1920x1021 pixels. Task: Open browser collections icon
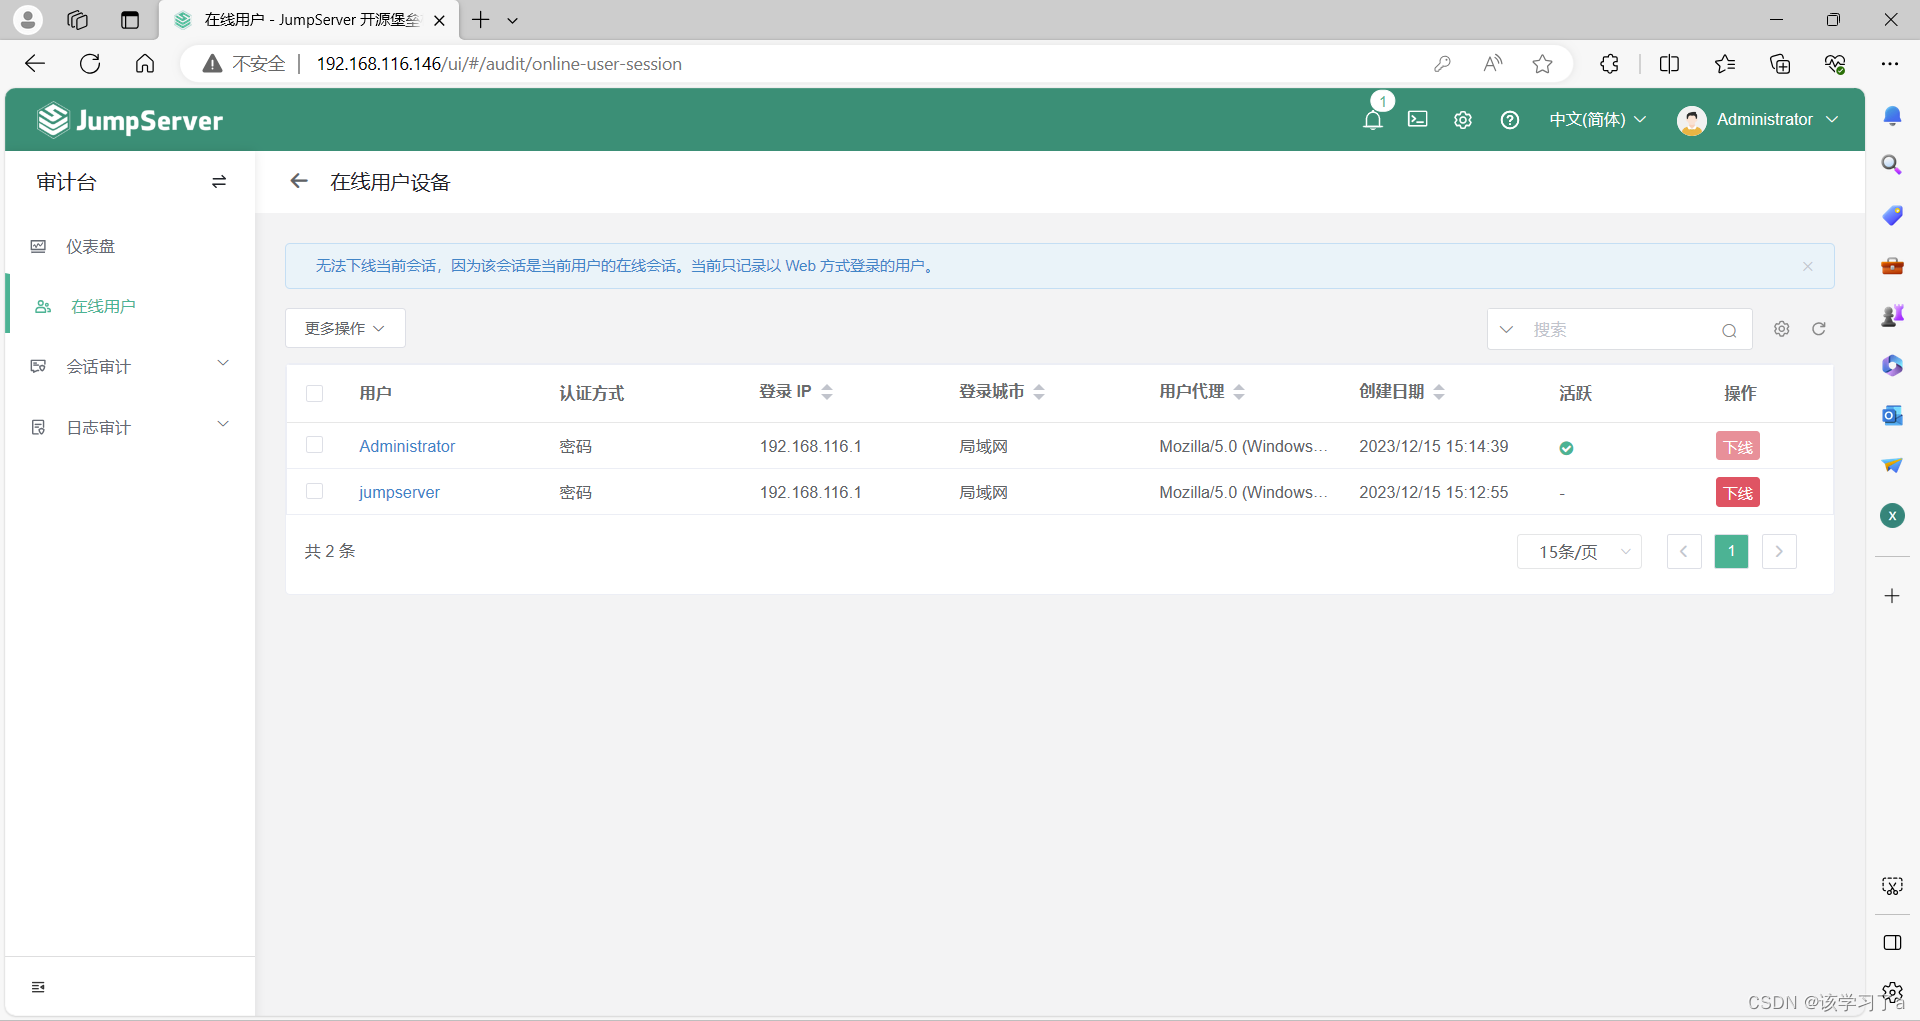[1780, 64]
